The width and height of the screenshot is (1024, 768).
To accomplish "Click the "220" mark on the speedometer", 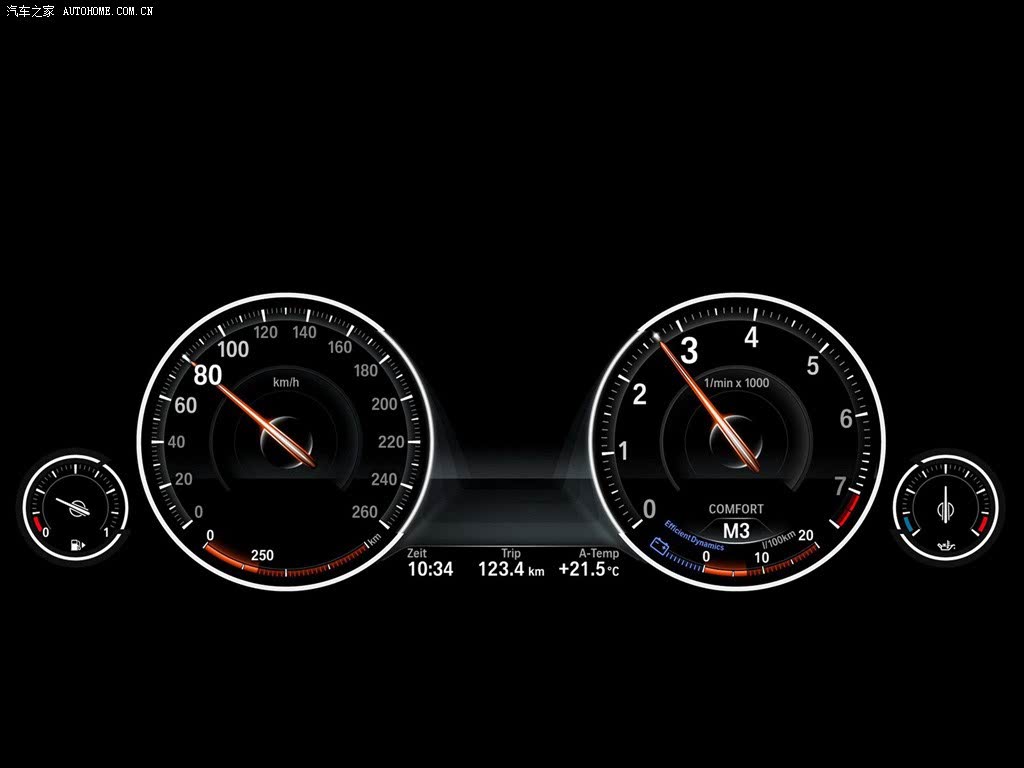I will 391,442.
